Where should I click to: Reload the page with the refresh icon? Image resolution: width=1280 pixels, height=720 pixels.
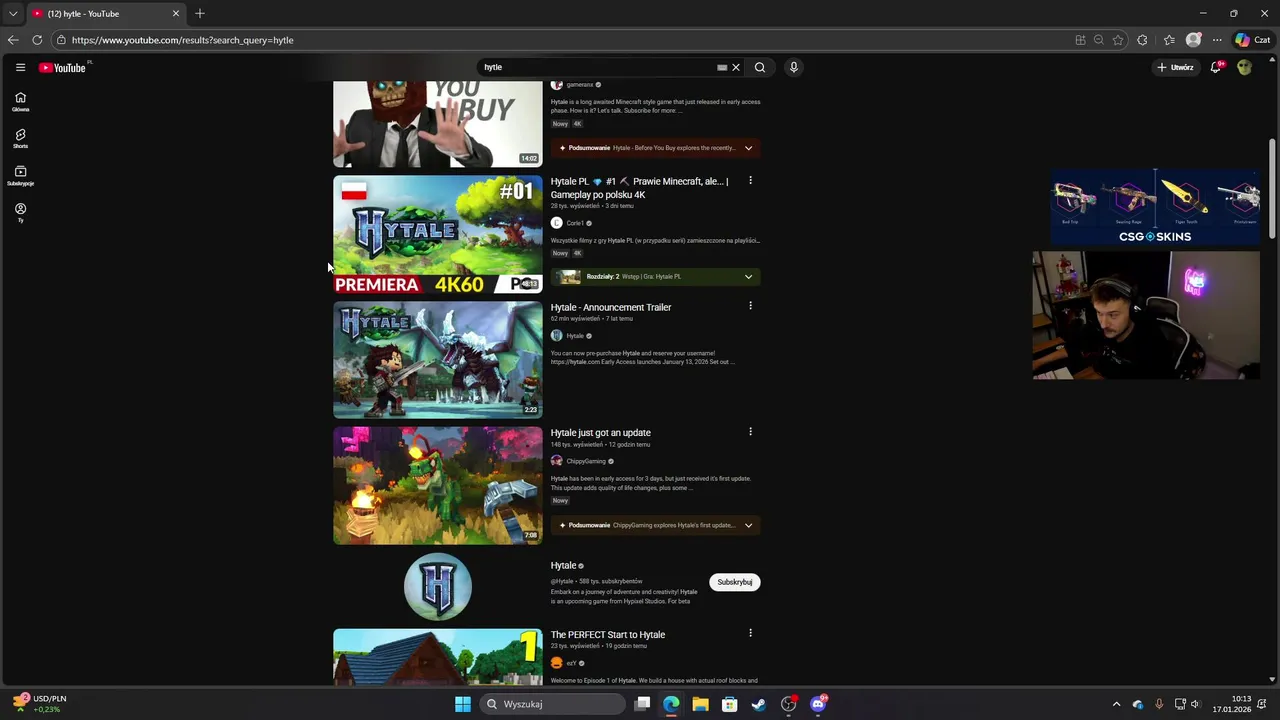pos(37,40)
